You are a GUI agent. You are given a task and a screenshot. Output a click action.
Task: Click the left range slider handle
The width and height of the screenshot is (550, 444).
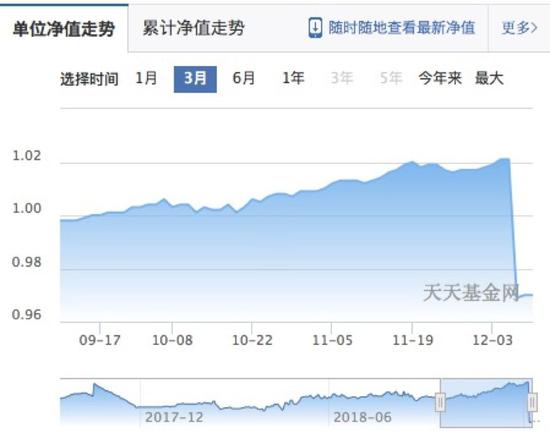pyautogui.click(x=440, y=402)
